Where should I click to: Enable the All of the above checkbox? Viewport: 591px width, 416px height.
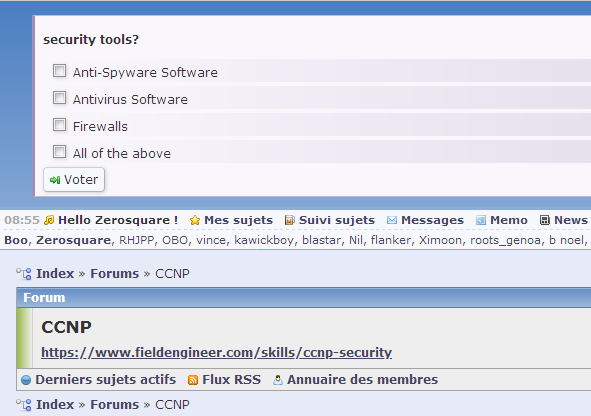click(60, 152)
